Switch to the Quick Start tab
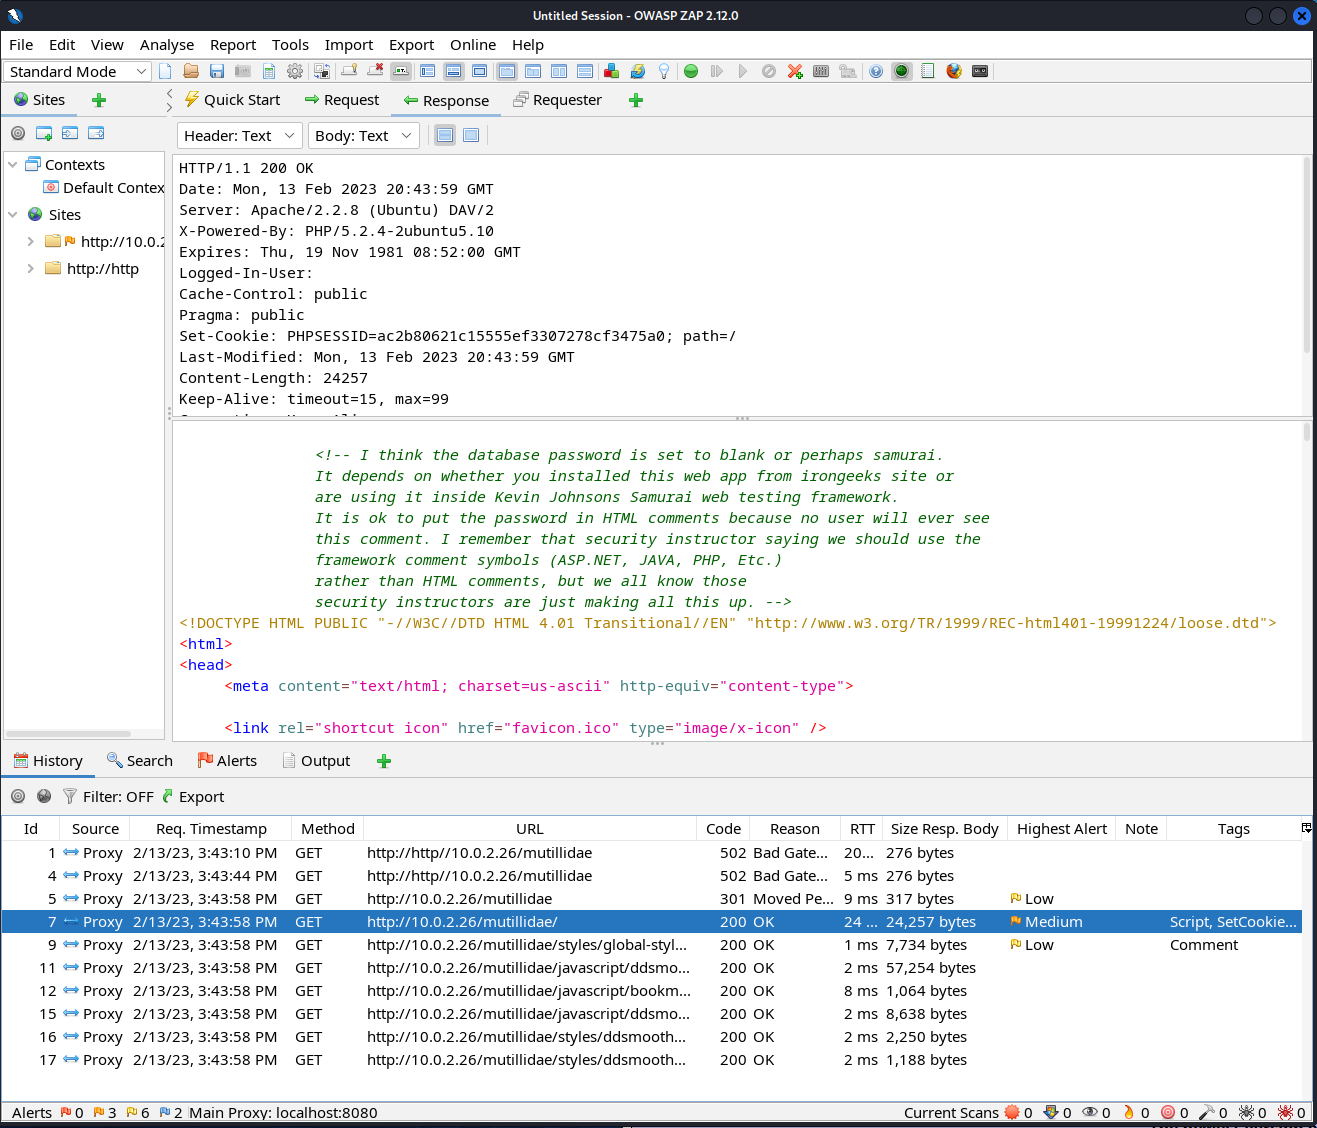The width and height of the screenshot is (1317, 1128). pyautogui.click(x=232, y=100)
